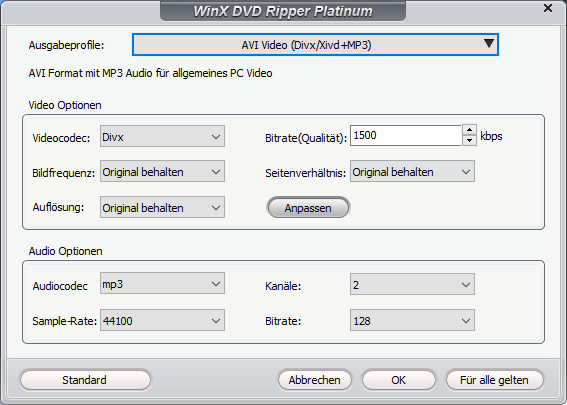Click the Für alle gelten button
Image resolution: width=567 pixels, height=405 pixels.
(x=494, y=380)
